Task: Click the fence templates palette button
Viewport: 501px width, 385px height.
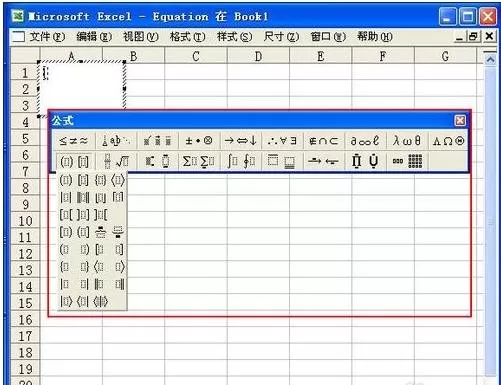Action: (74, 162)
